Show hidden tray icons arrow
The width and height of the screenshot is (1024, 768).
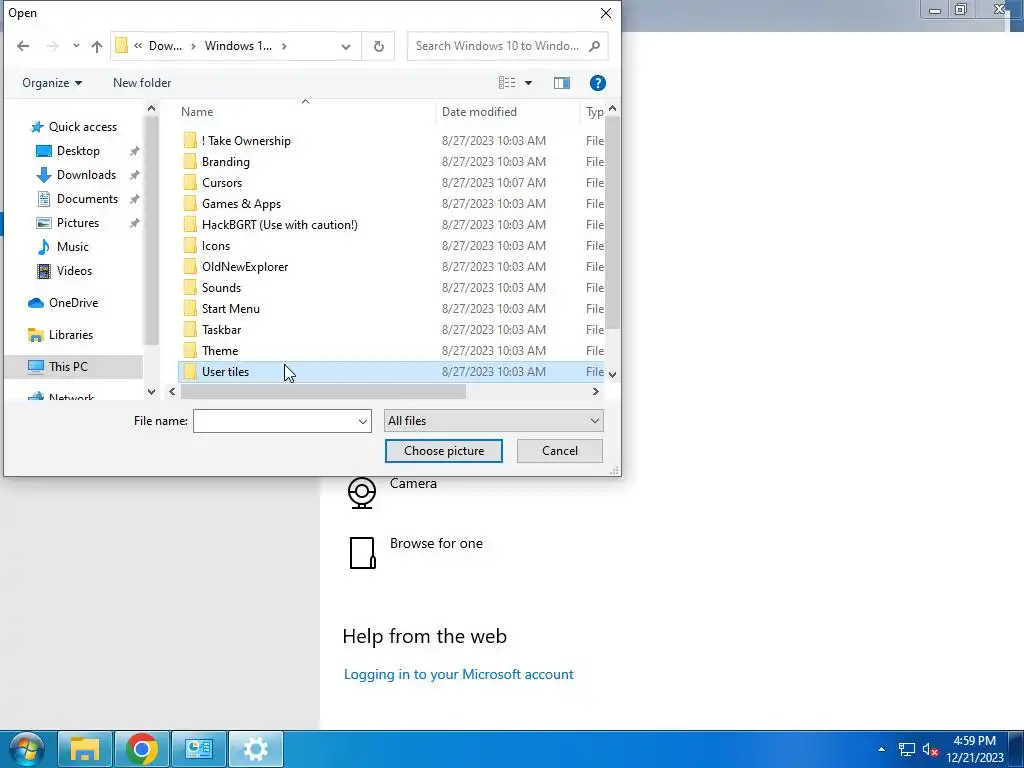point(882,750)
